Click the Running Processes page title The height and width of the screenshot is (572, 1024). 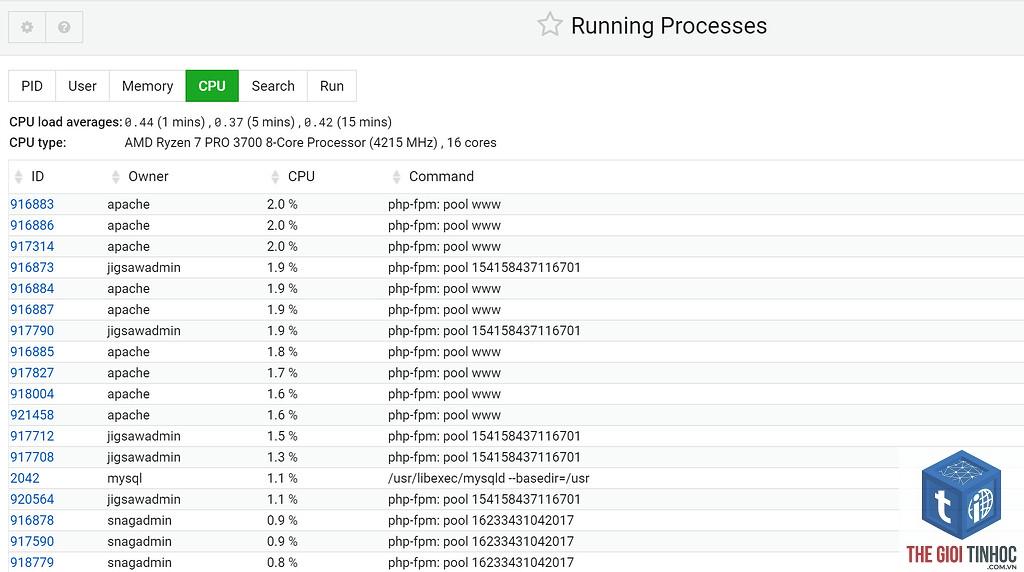(x=669, y=25)
